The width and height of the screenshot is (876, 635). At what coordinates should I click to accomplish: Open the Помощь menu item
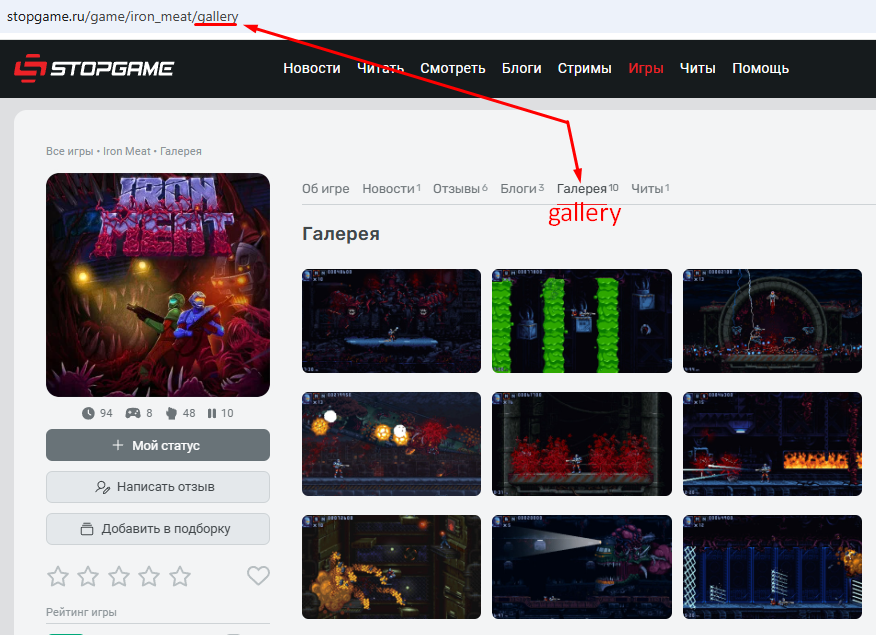tap(760, 68)
